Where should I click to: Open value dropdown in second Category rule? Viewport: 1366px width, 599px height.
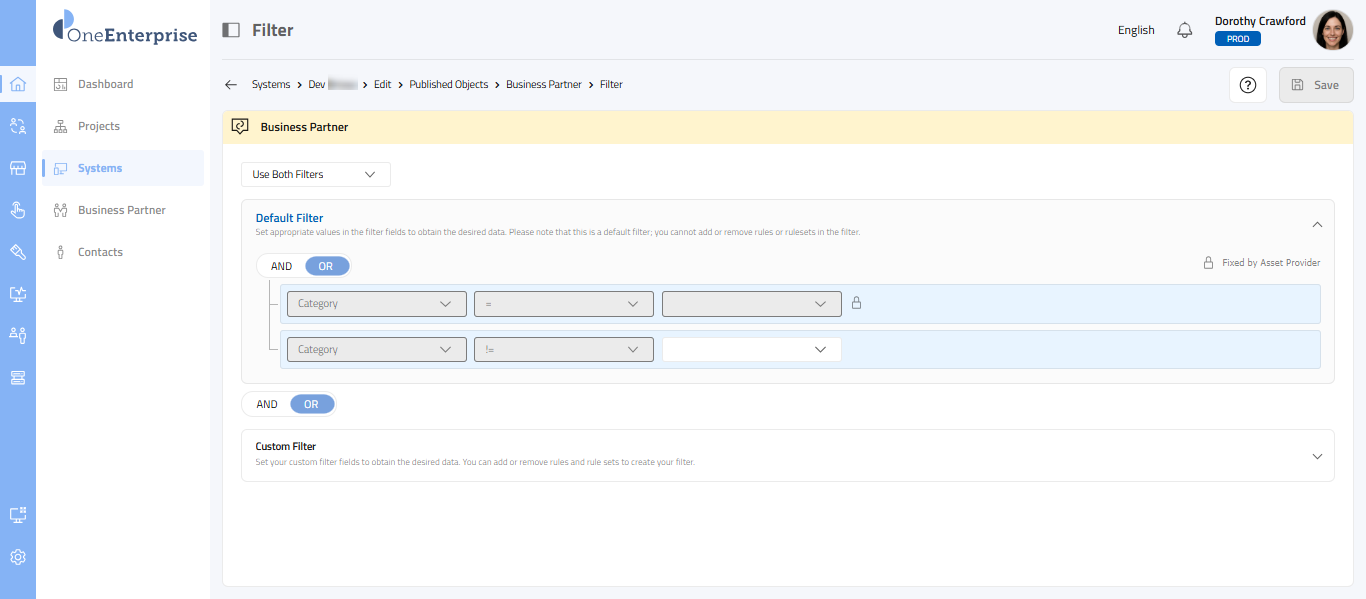[x=751, y=349]
